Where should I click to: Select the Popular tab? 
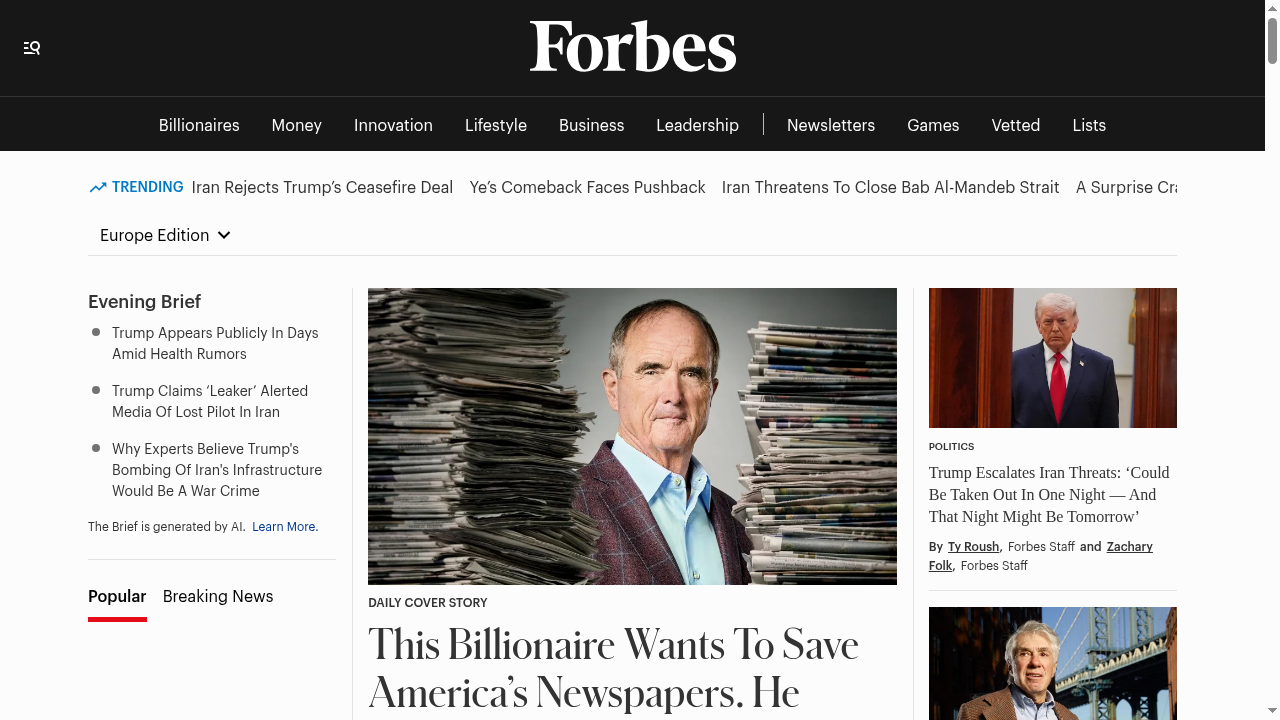[117, 596]
